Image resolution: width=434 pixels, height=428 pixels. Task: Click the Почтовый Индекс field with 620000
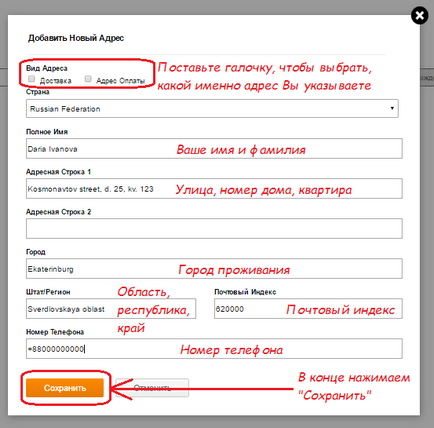[308, 309]
